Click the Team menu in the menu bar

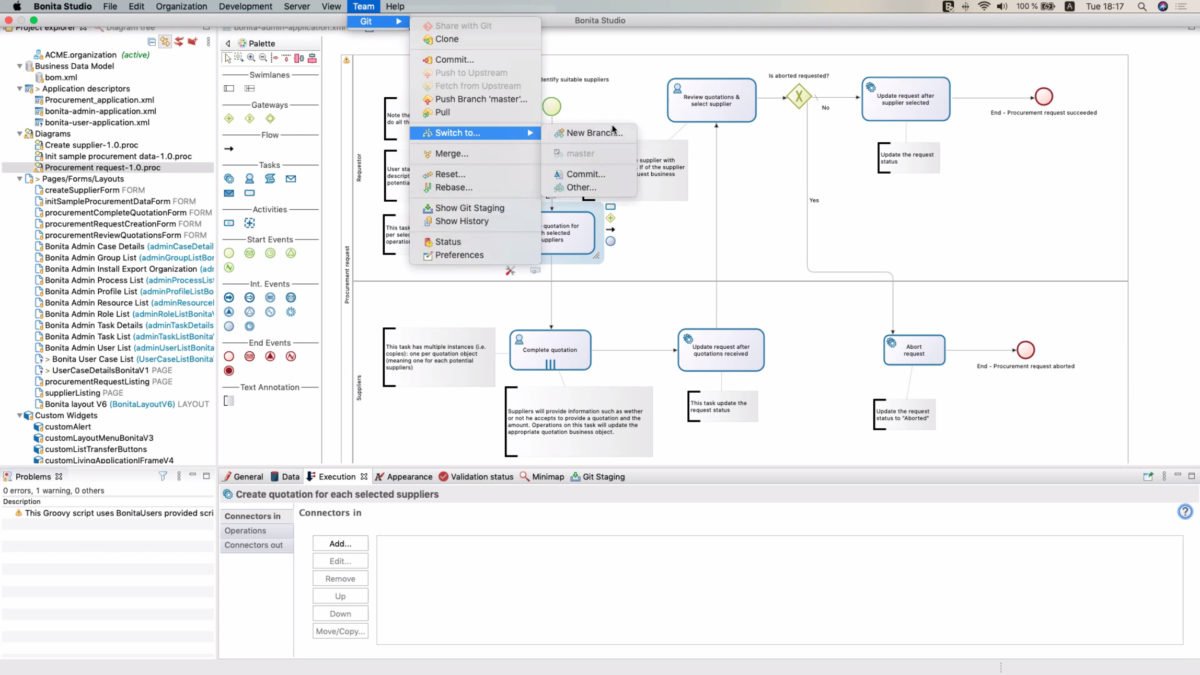[362, 6]
